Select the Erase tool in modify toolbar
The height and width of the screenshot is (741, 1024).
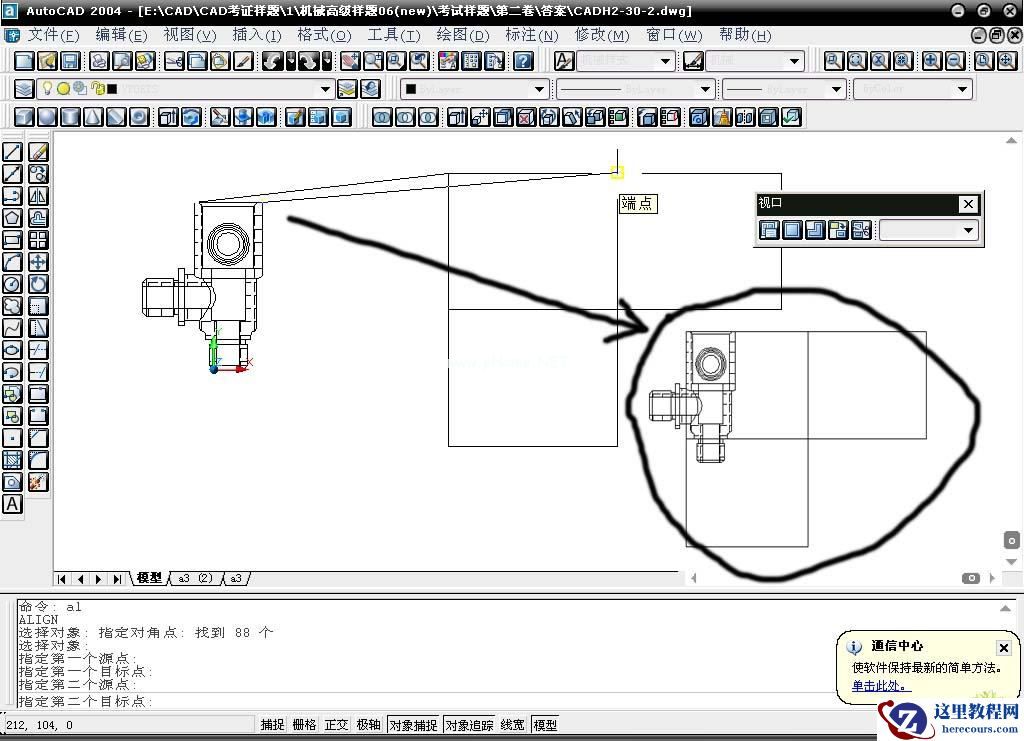coord(38,151)
